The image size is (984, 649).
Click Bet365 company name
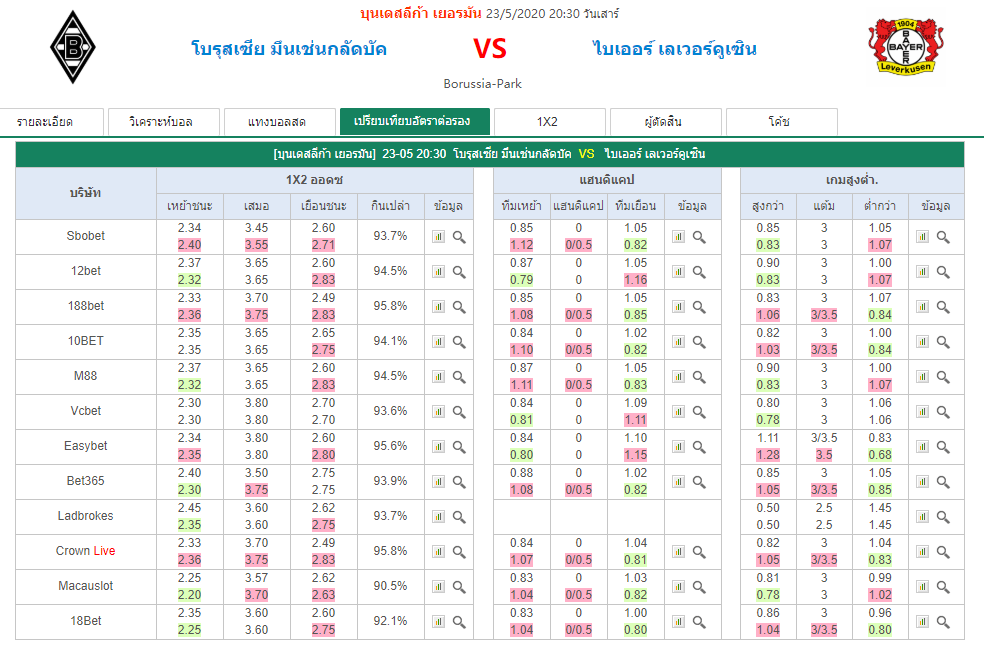click(85, 481)
